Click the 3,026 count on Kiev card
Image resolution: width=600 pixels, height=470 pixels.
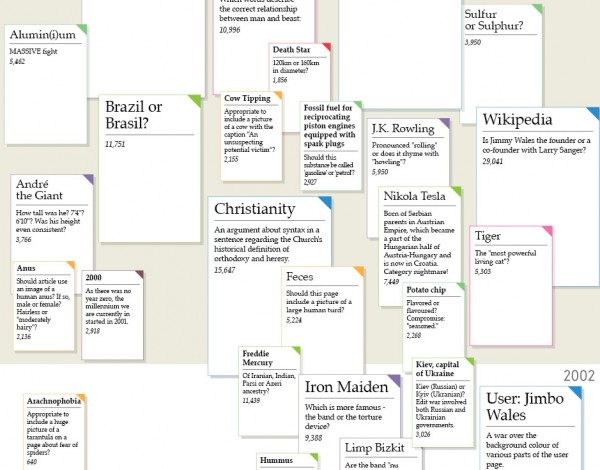coord(423,435)
